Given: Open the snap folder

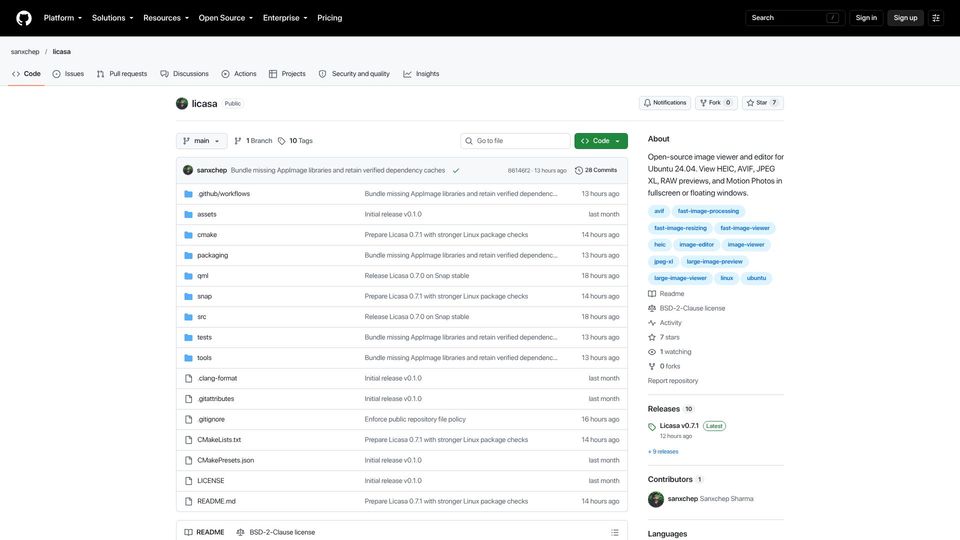Looking at the screenshot, I should 204,296.
